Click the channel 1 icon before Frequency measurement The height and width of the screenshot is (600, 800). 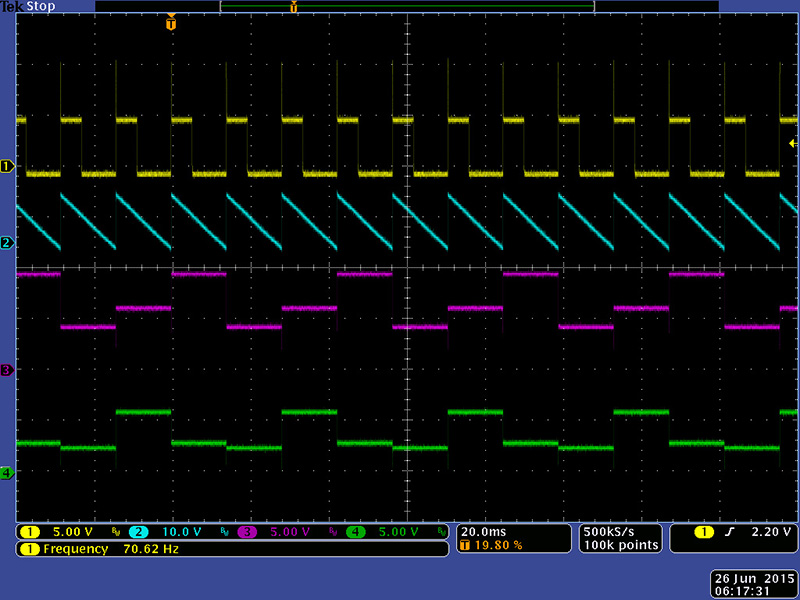click(32, 549)
